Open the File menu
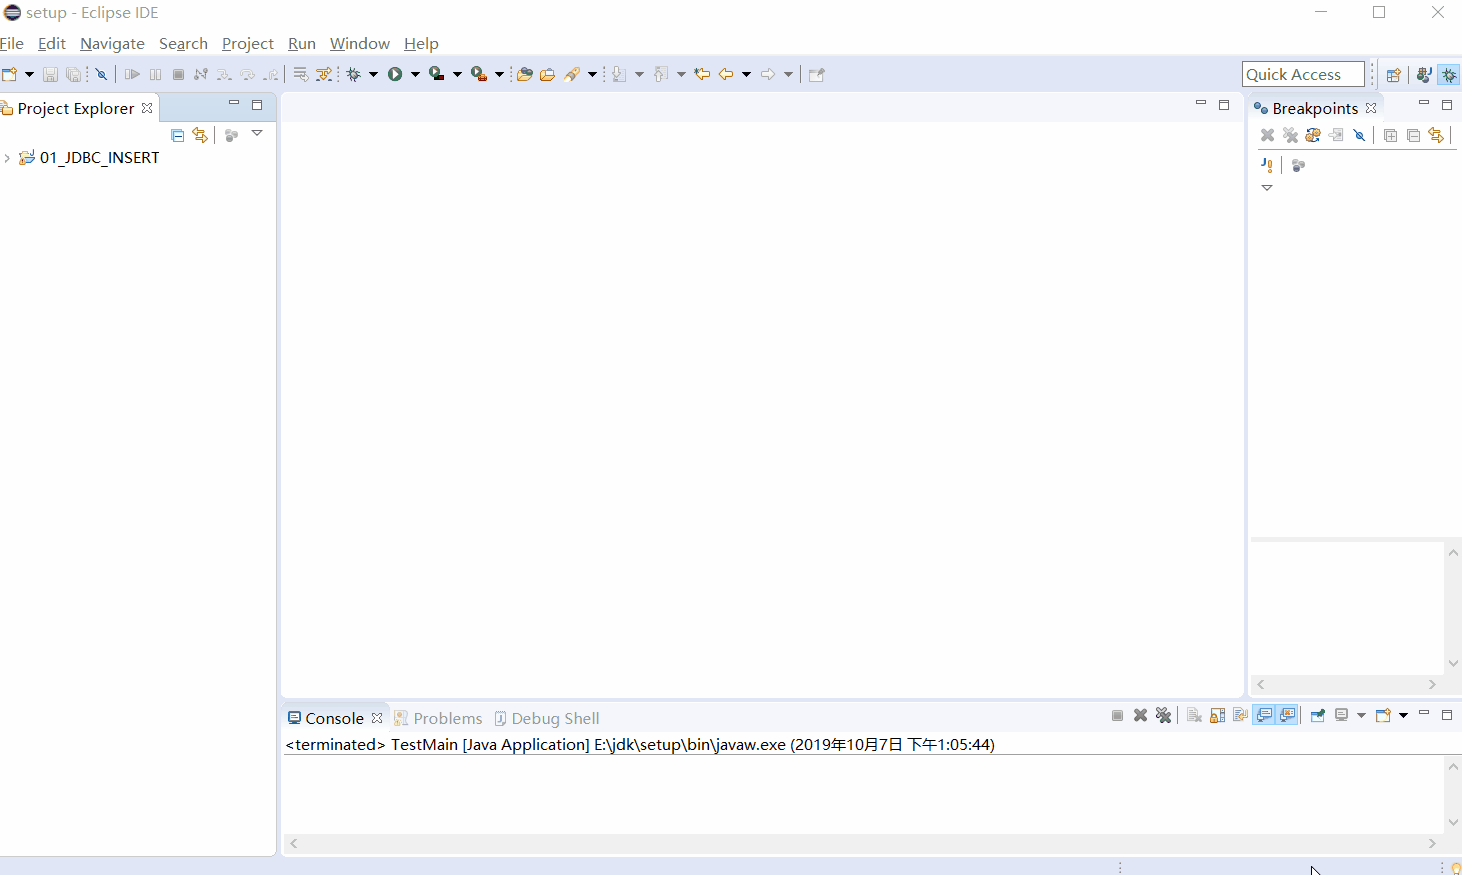The height and width of the screenshot is (875, 1462). pyautogui.click(x=12, y=44)
